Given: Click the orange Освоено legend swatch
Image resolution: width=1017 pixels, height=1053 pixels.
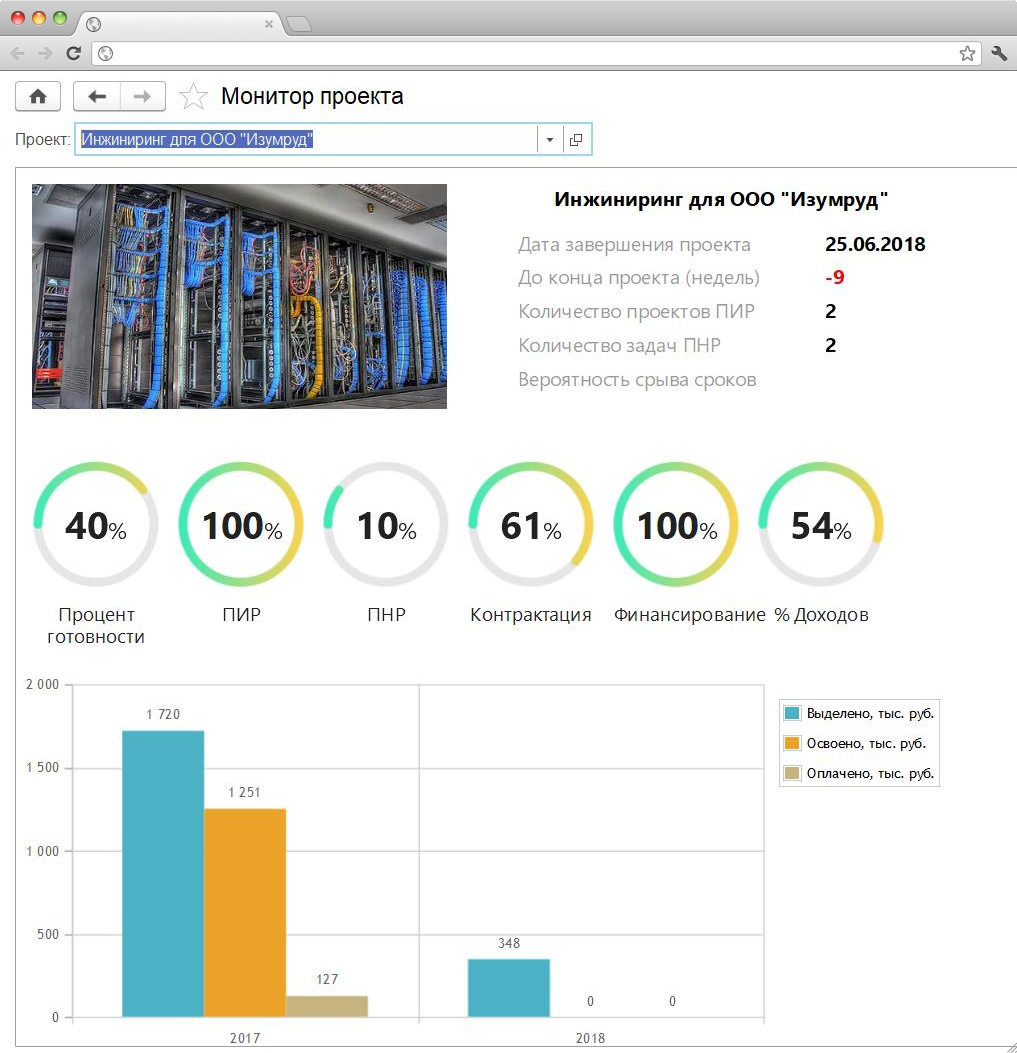Looking at the screenshot, I should pos(792,743).
